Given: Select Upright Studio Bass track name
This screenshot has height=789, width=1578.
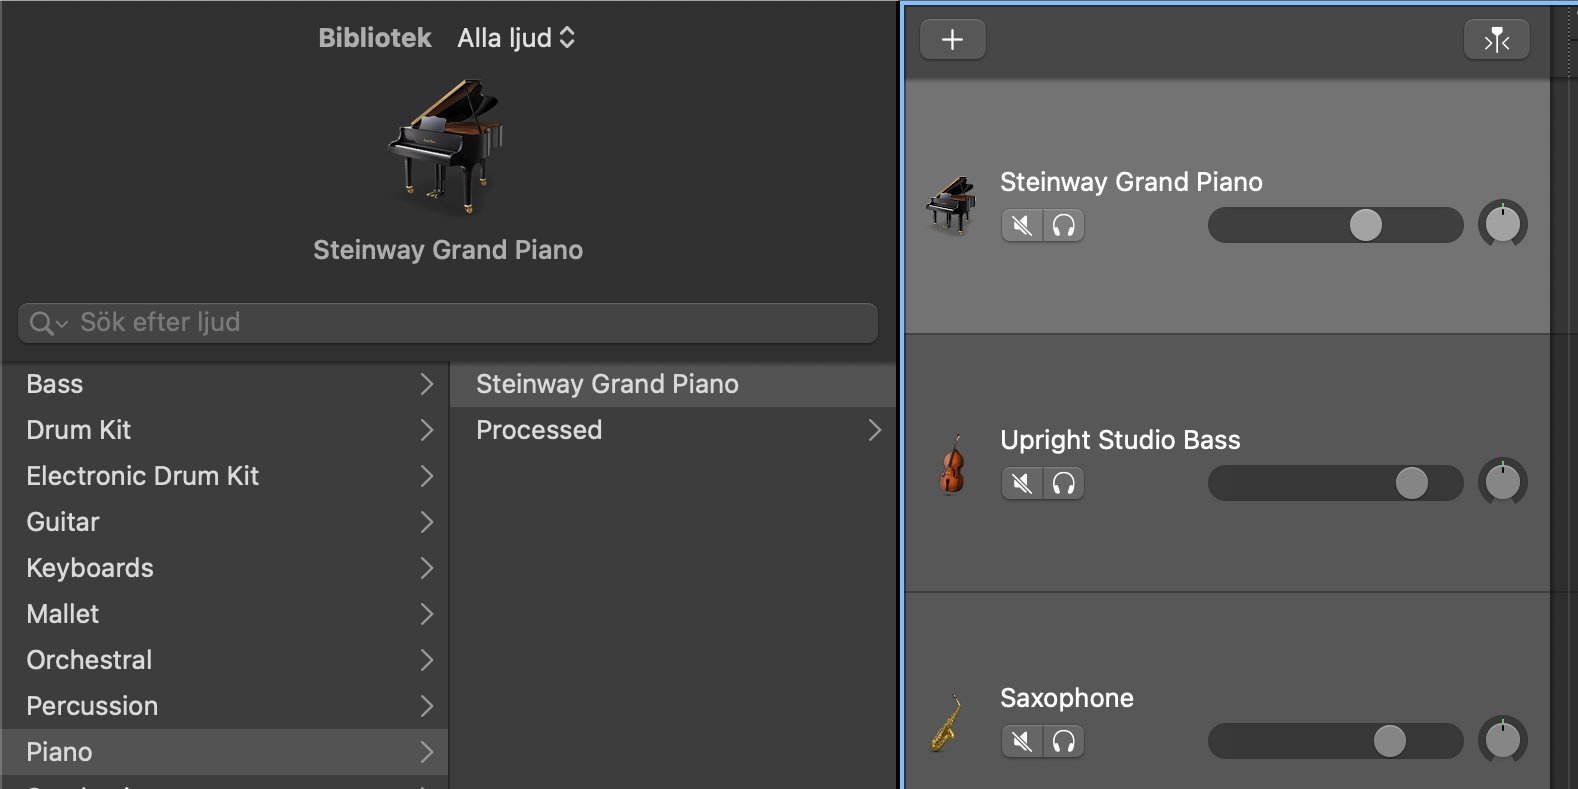Looking at the screenshot, I should pyautogui.click(x=1120, y=440).
